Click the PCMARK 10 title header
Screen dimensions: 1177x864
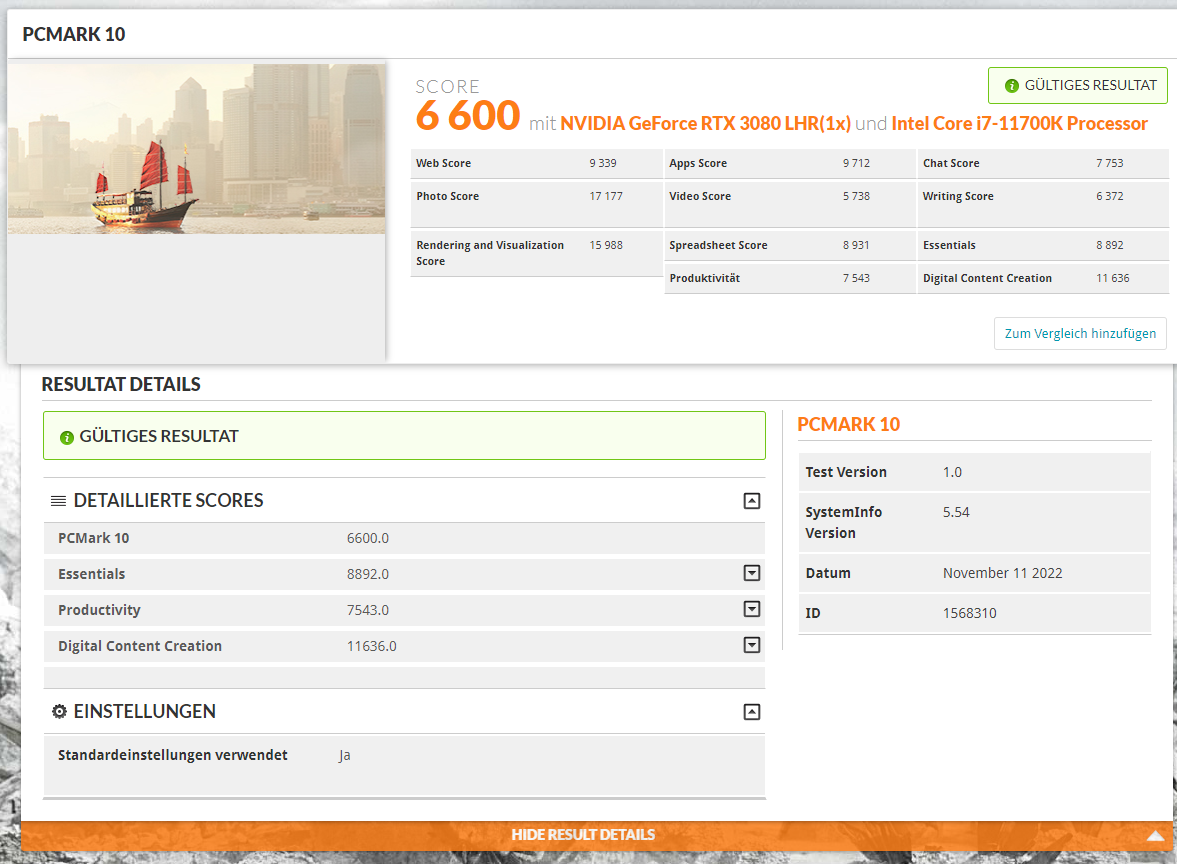point(74,35)
